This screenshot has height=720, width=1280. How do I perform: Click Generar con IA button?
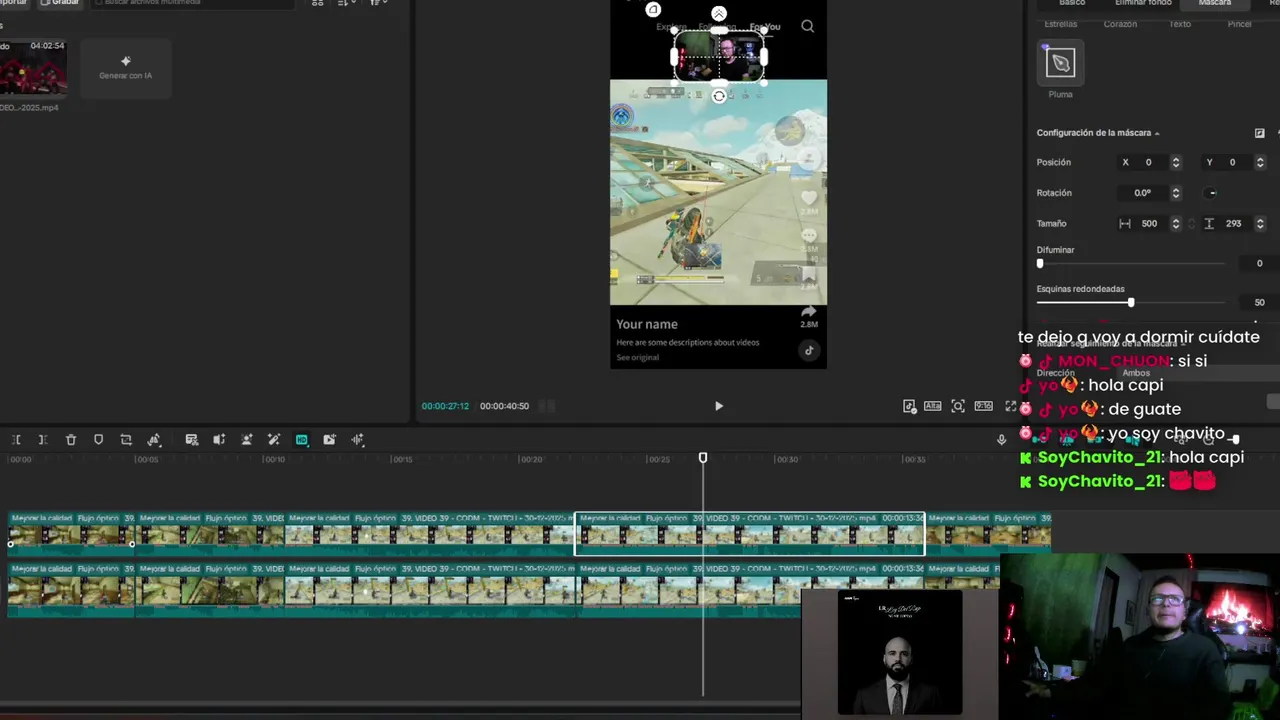pos(126,68)
